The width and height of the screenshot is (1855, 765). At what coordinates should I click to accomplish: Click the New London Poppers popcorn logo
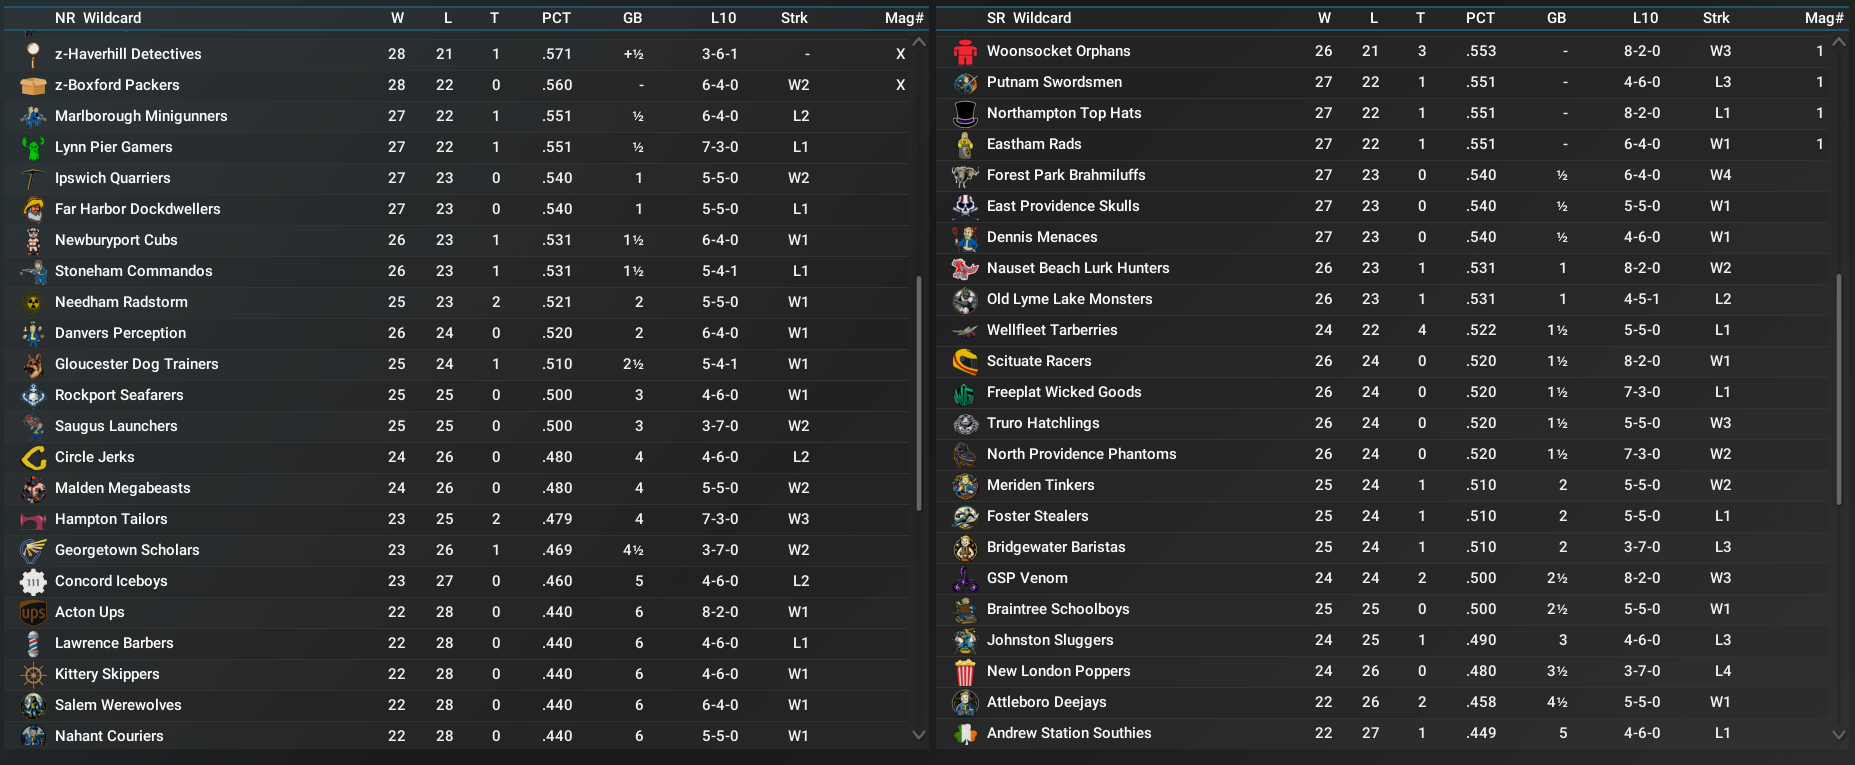(965, 672)
